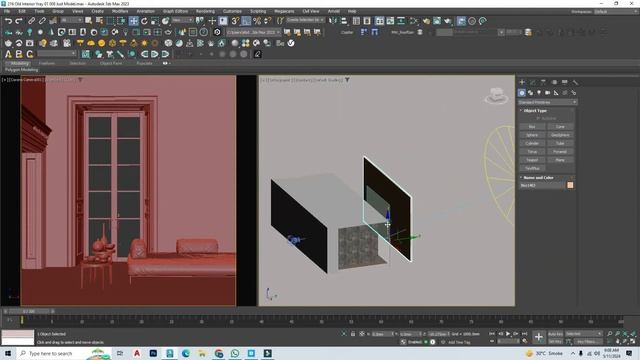Click the Render Production teapot icon
The image size is (640, 360).
pos(448,21)
